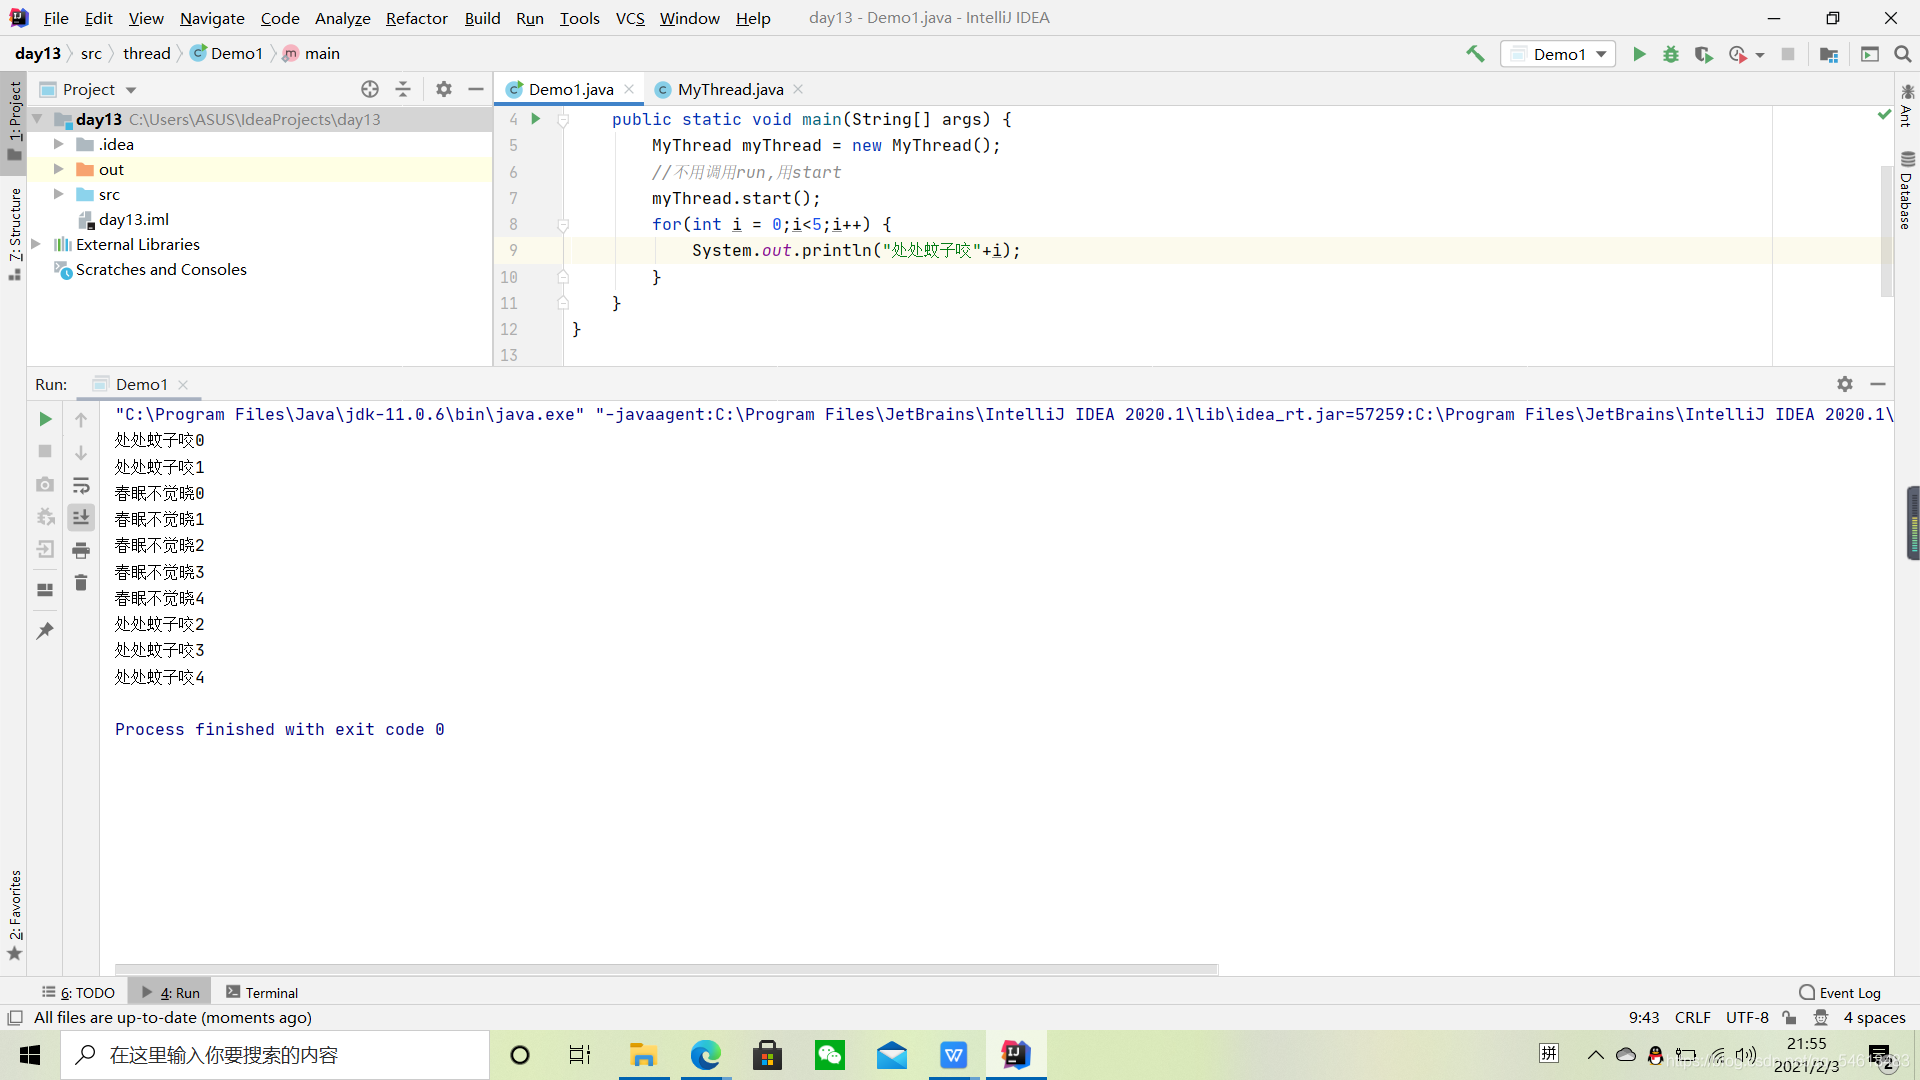
Task: Clear all console output with trash icon
Action: tap(81, 583)
